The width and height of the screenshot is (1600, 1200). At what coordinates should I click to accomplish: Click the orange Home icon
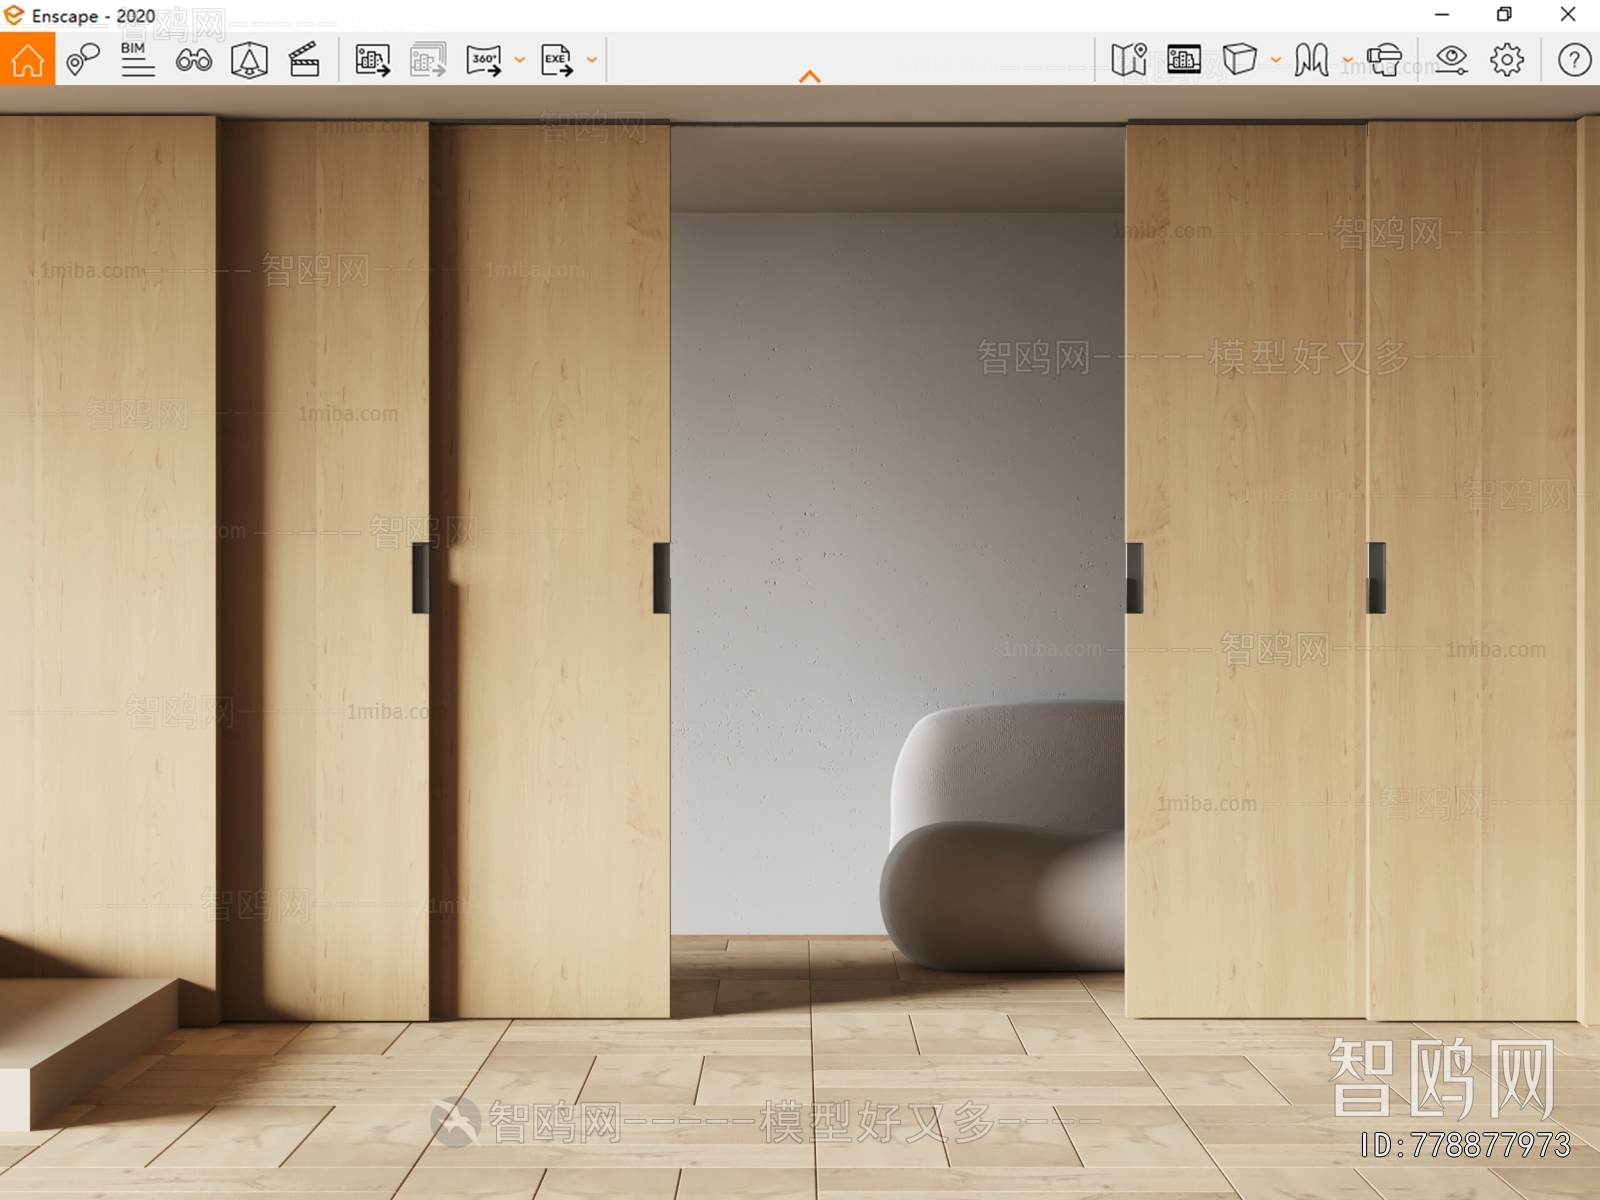click(x=28, y=60)
